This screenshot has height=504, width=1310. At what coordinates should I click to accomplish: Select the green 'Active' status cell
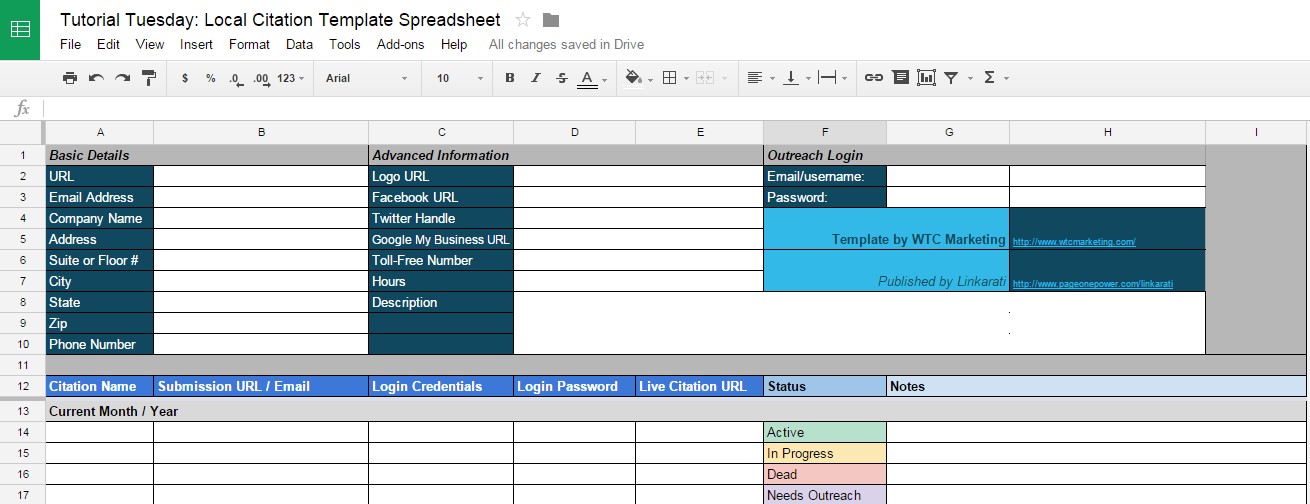825,432
